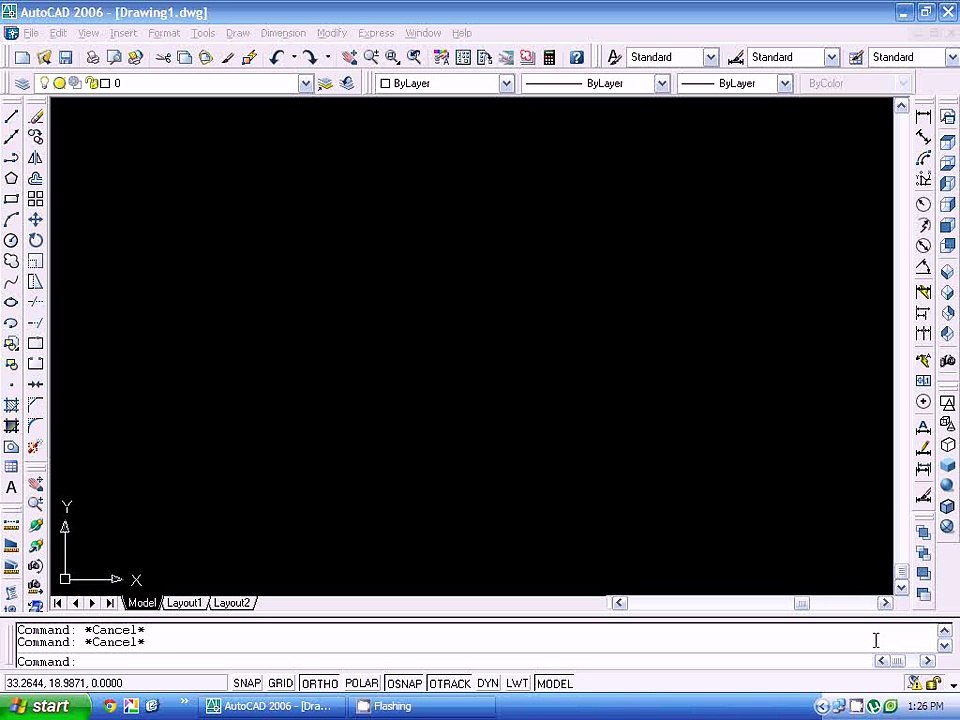Expand the layer list dropdown
960x720 pixels.
click(x=306, y=83)
